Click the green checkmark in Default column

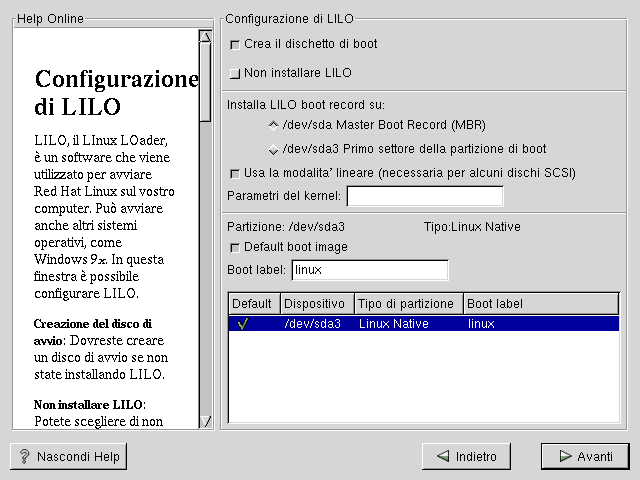242,323
